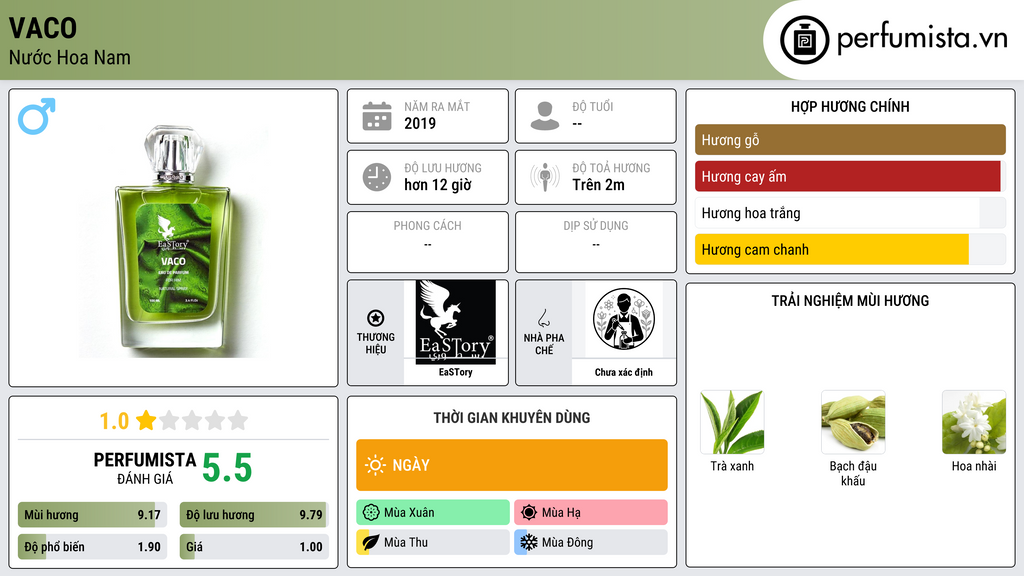1024x576 pixels.
Task: Click the VACO perfume bottle image
Action: tap(173, 241)
